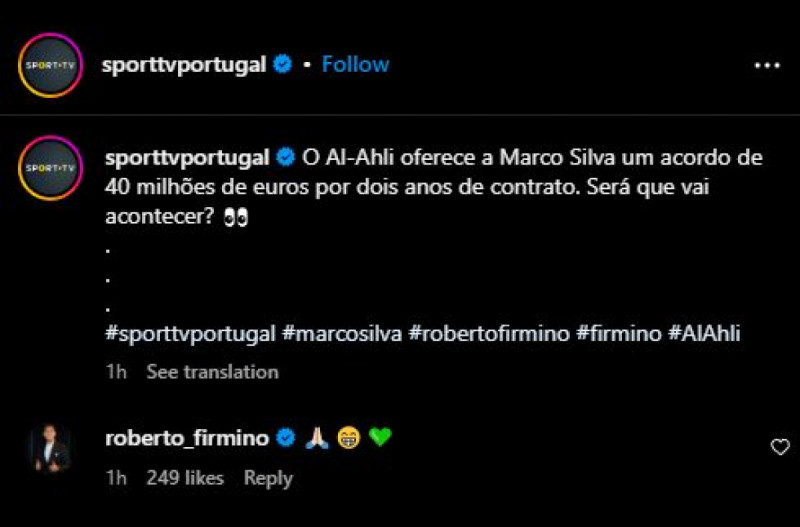
Task: Click the sporttvportugal avatar in the post header
Action: pyautogui.click(x=50, y=65)
